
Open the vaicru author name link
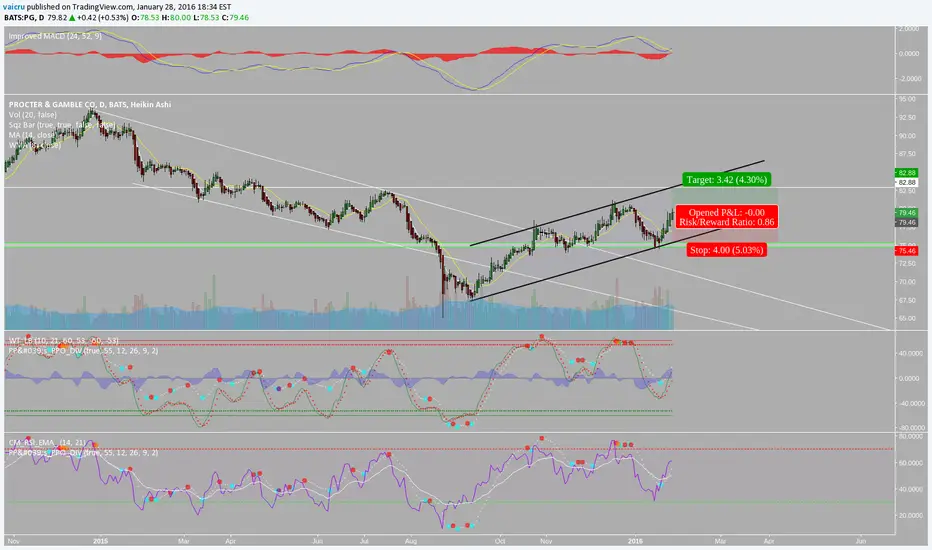(x=14, y=7)
